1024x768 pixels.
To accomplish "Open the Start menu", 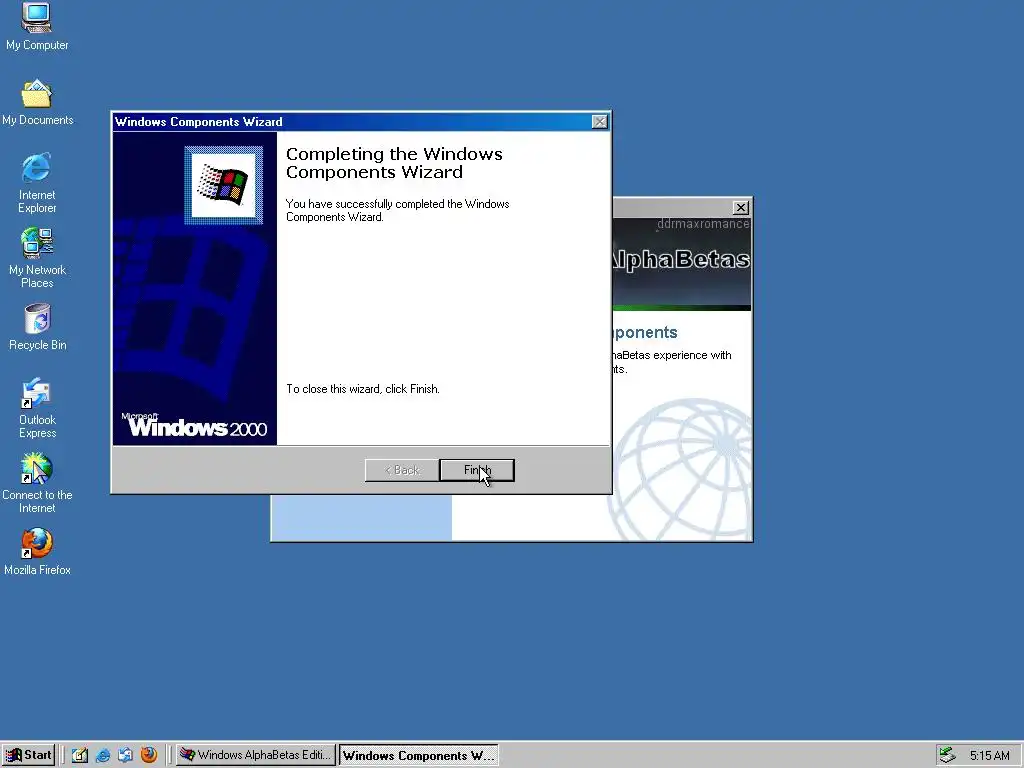I will click(x=28, y=755).
